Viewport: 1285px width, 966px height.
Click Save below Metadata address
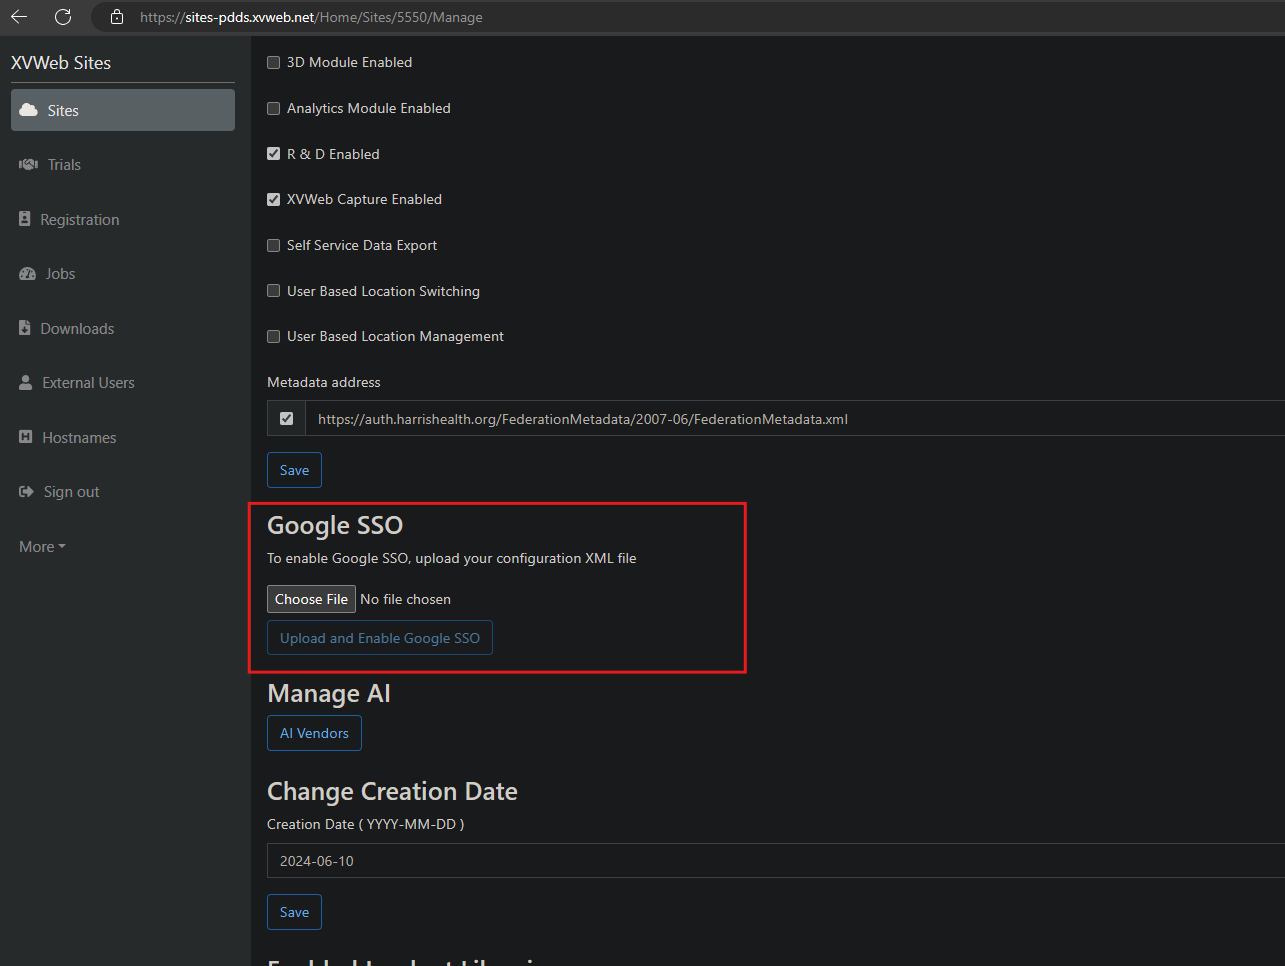294,470
